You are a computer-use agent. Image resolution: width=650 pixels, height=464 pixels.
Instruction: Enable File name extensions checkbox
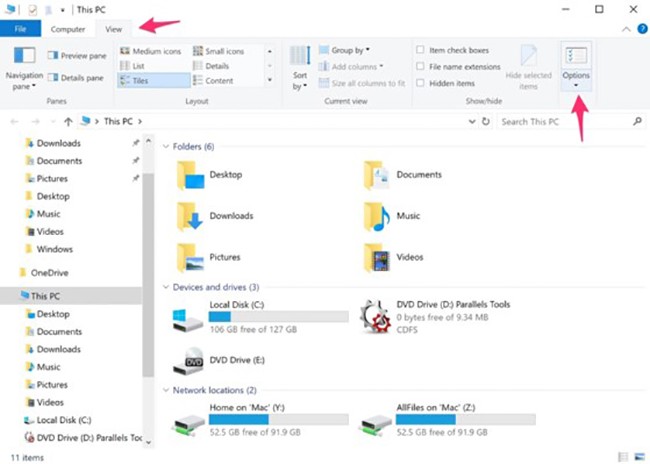click(420, 66)
